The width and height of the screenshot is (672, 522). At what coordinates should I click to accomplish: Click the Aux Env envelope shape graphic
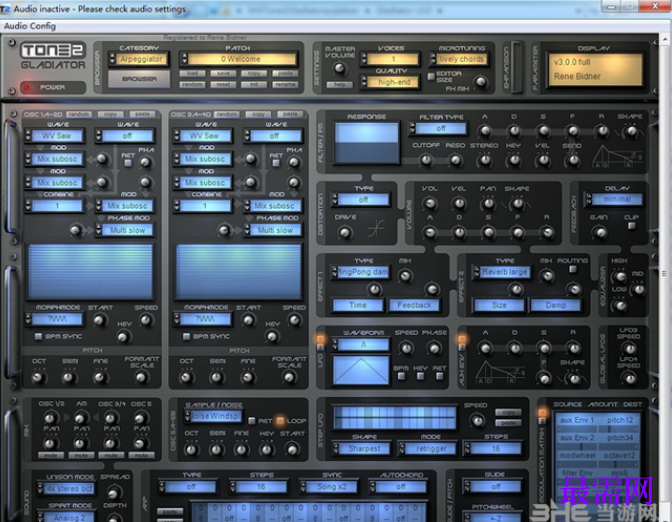(x=500, y=372)
